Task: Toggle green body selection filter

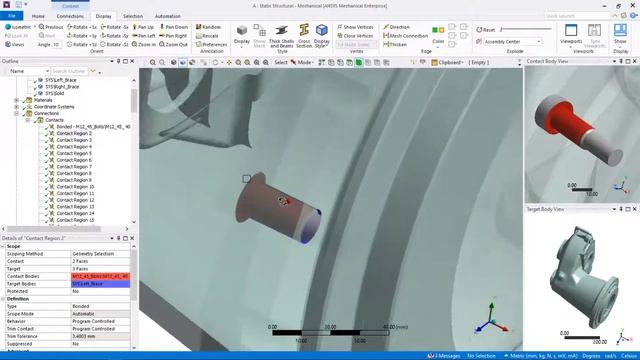Action: point(359,62)
